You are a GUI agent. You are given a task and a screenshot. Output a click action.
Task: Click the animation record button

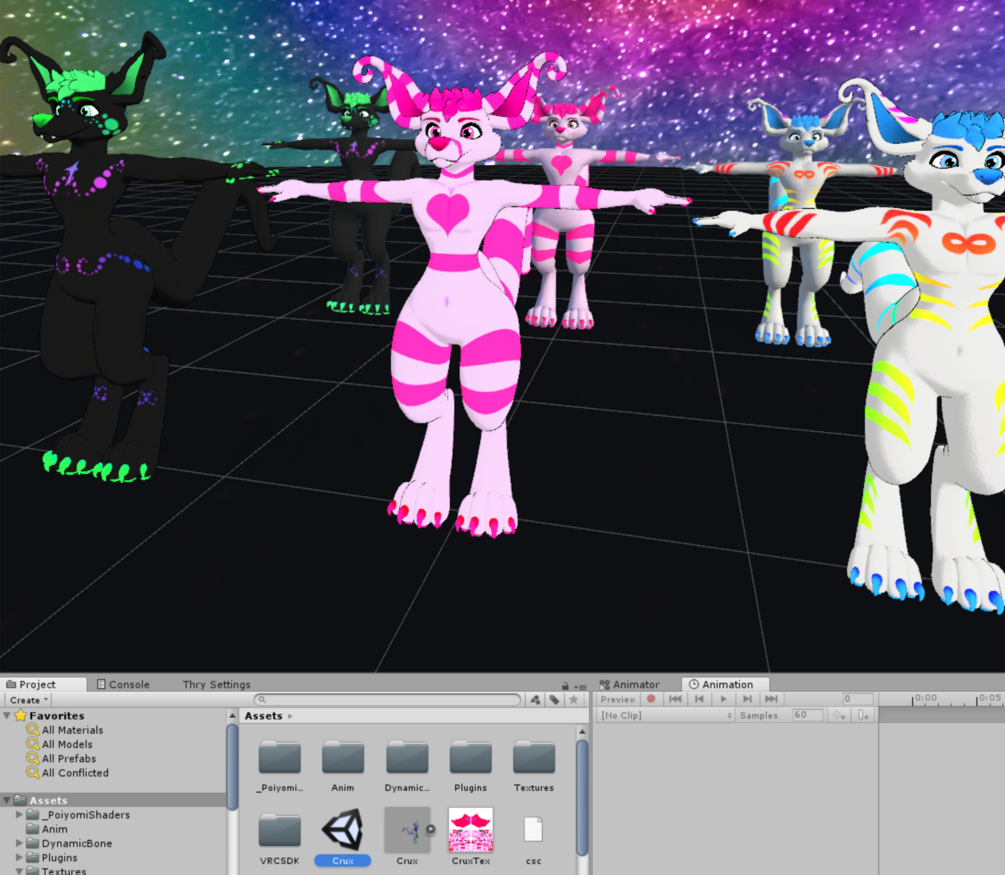tap(651, 699)
